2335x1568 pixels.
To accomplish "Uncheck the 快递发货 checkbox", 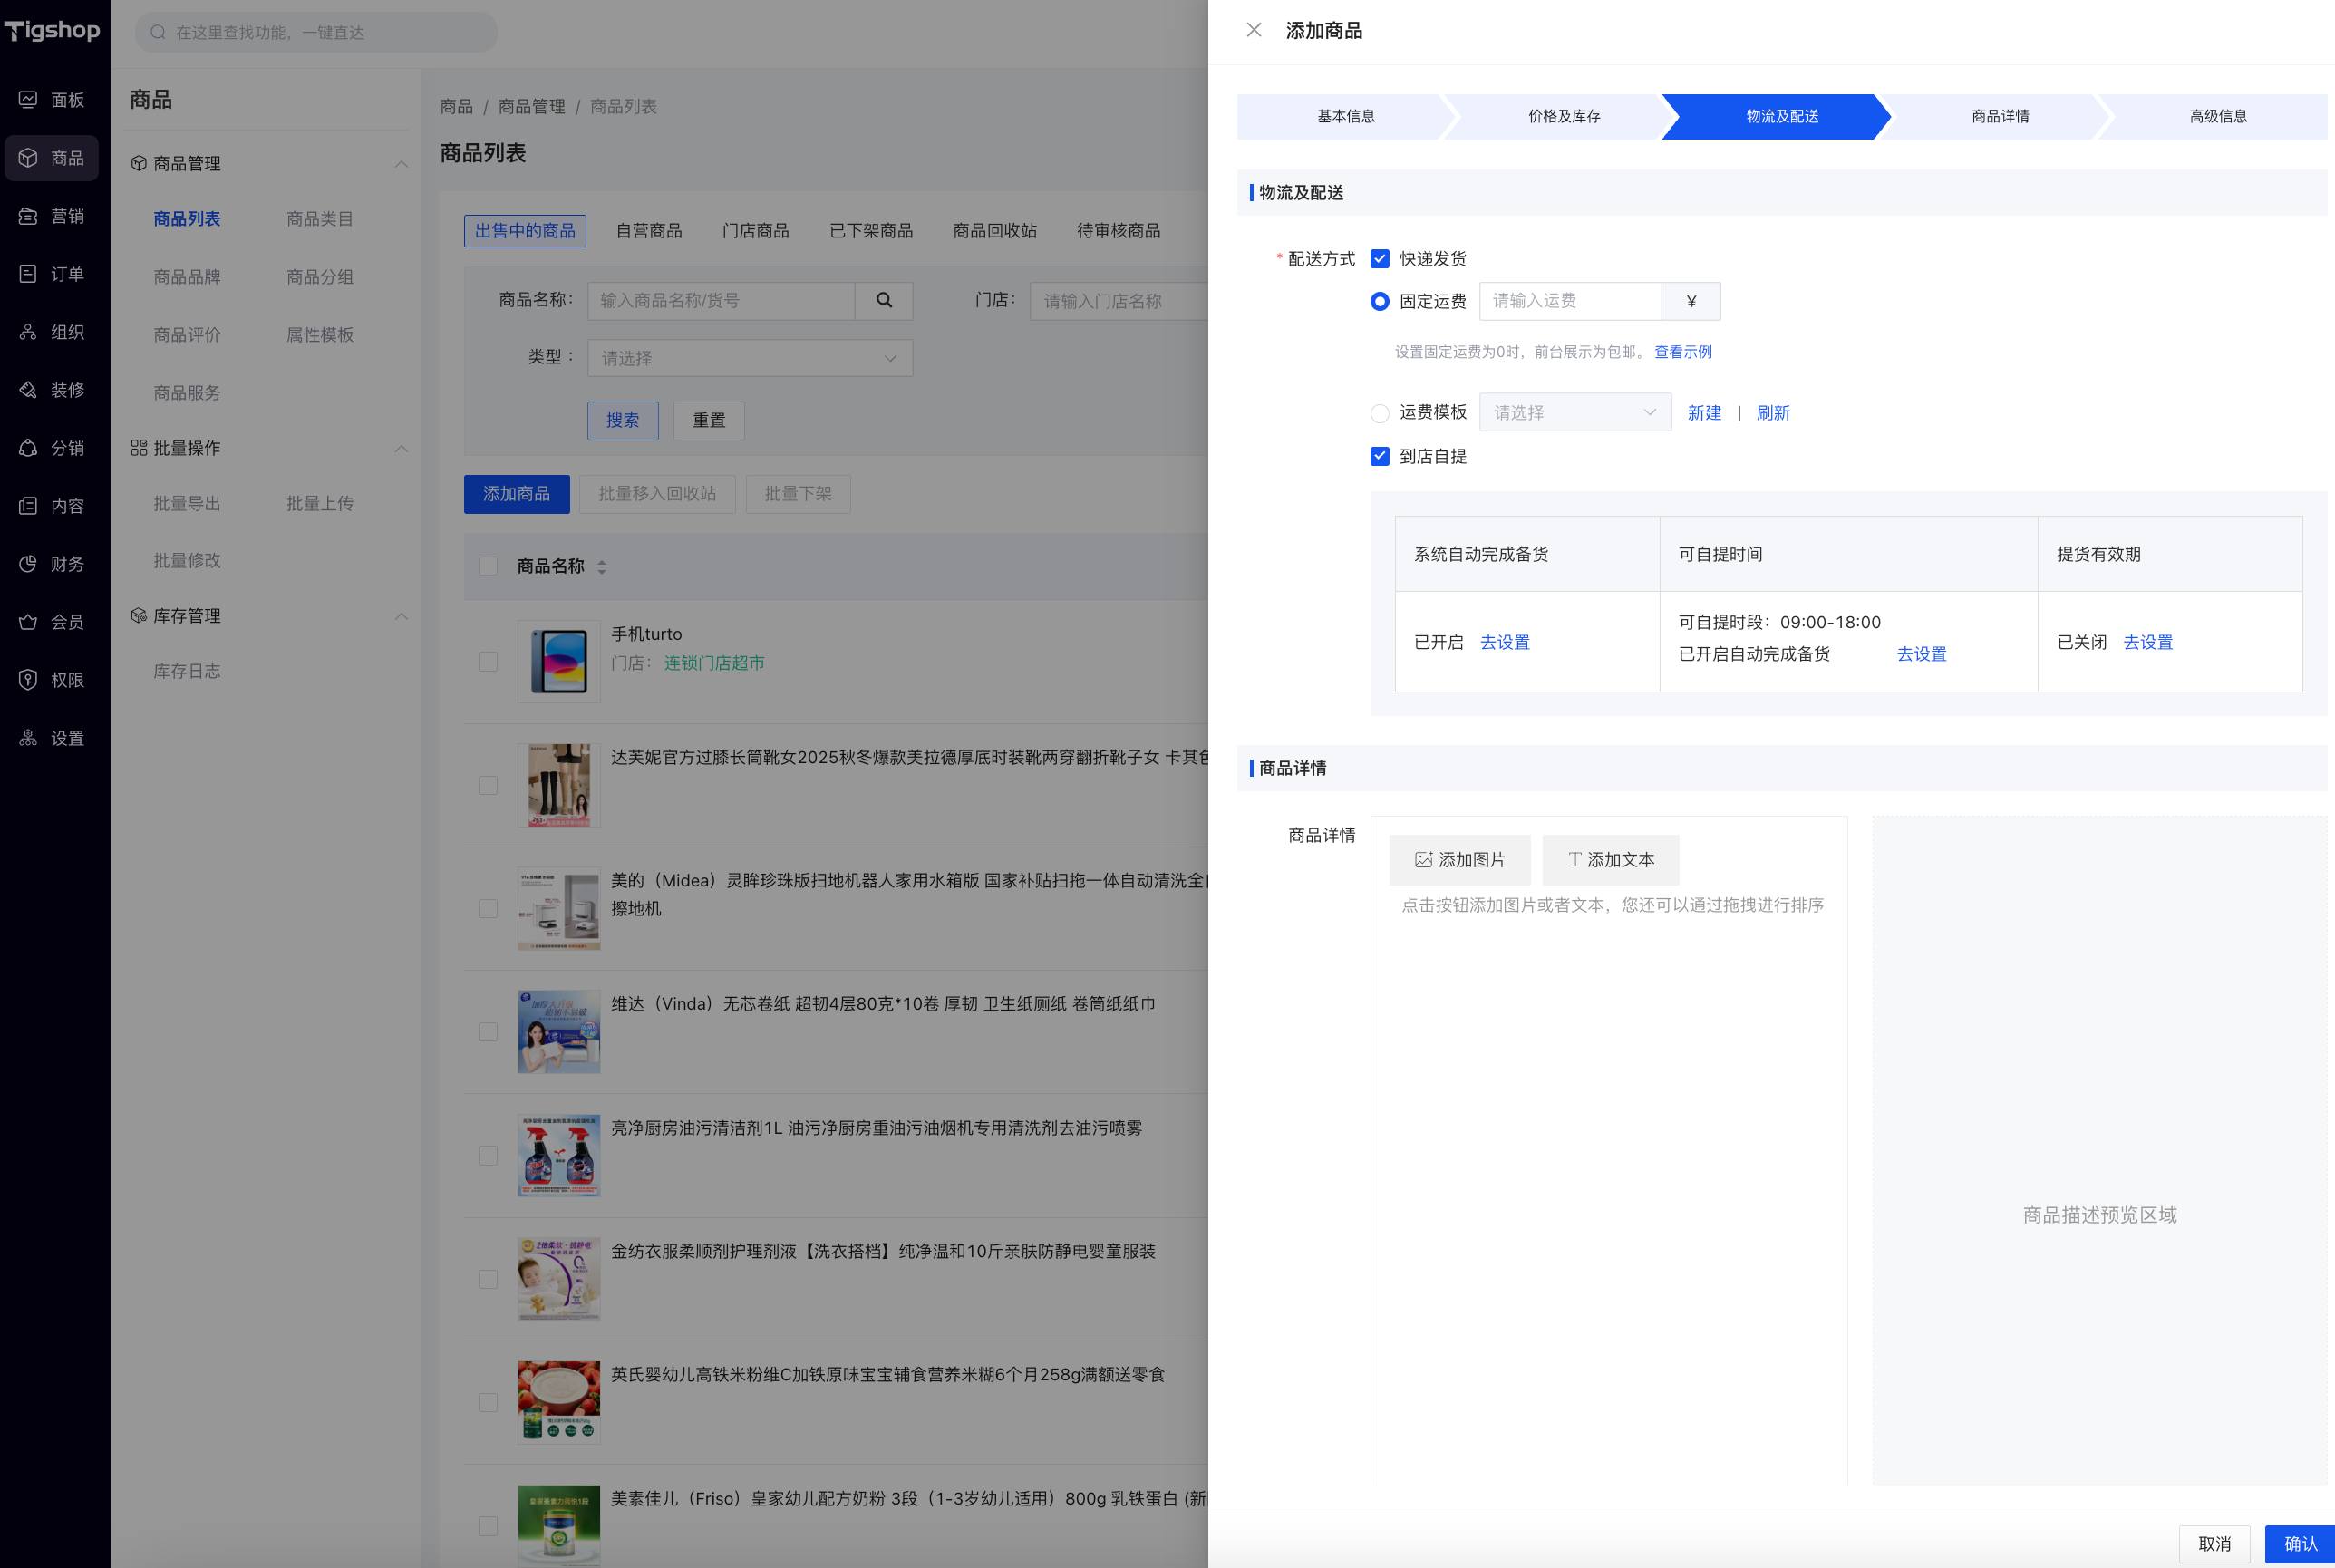I will coord(1379,259).
